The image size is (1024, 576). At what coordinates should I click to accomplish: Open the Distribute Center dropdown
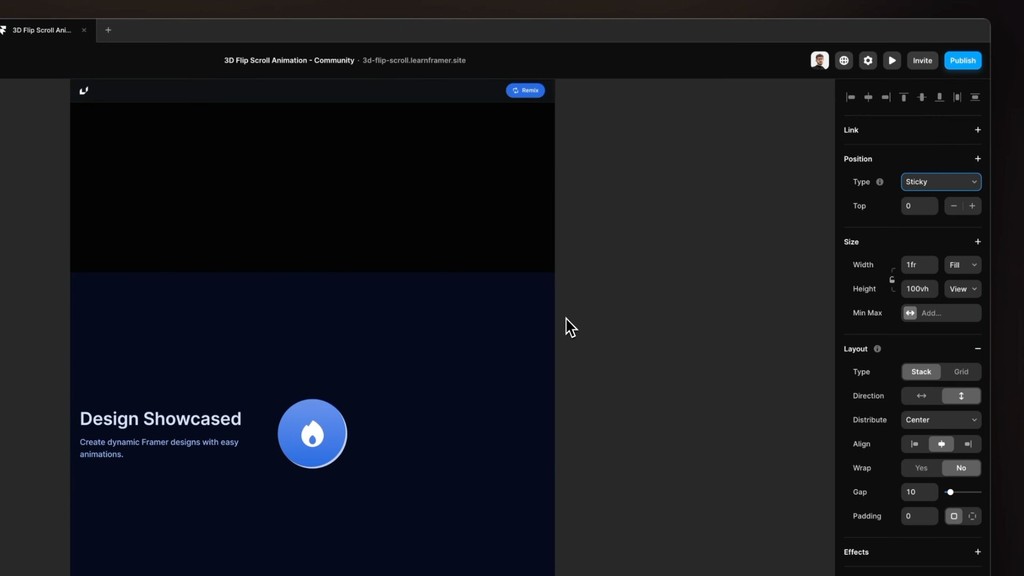click(940, 419)
